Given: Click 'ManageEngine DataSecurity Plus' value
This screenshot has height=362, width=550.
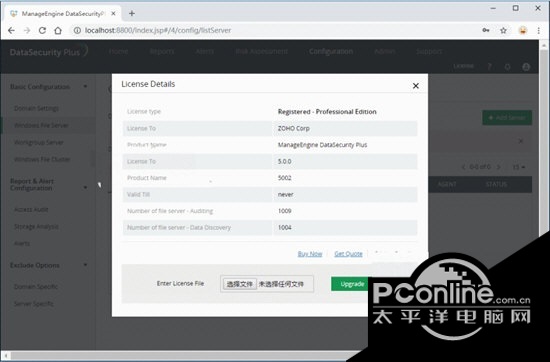Looking at the screenshot, I should coord(322,145).
